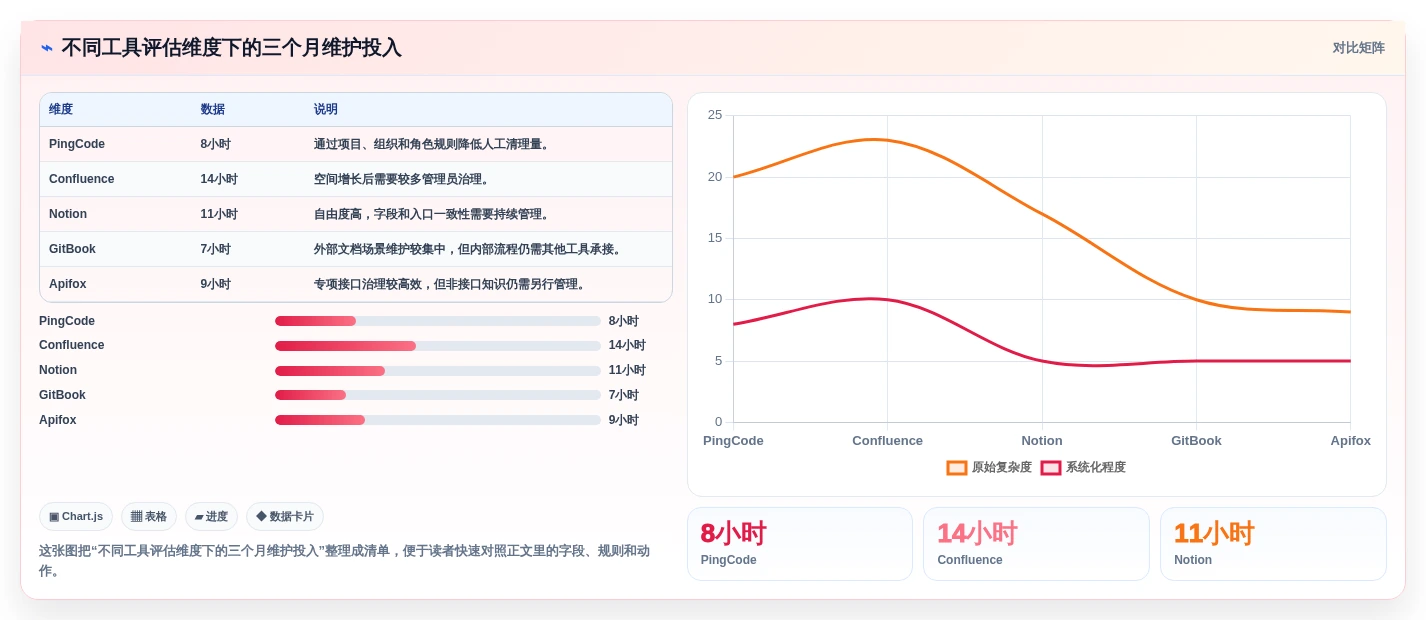The height and width of the screenshot is (620, 1426).
Task: Click the PingCode label in progress list
Action: tap(67, 321)
